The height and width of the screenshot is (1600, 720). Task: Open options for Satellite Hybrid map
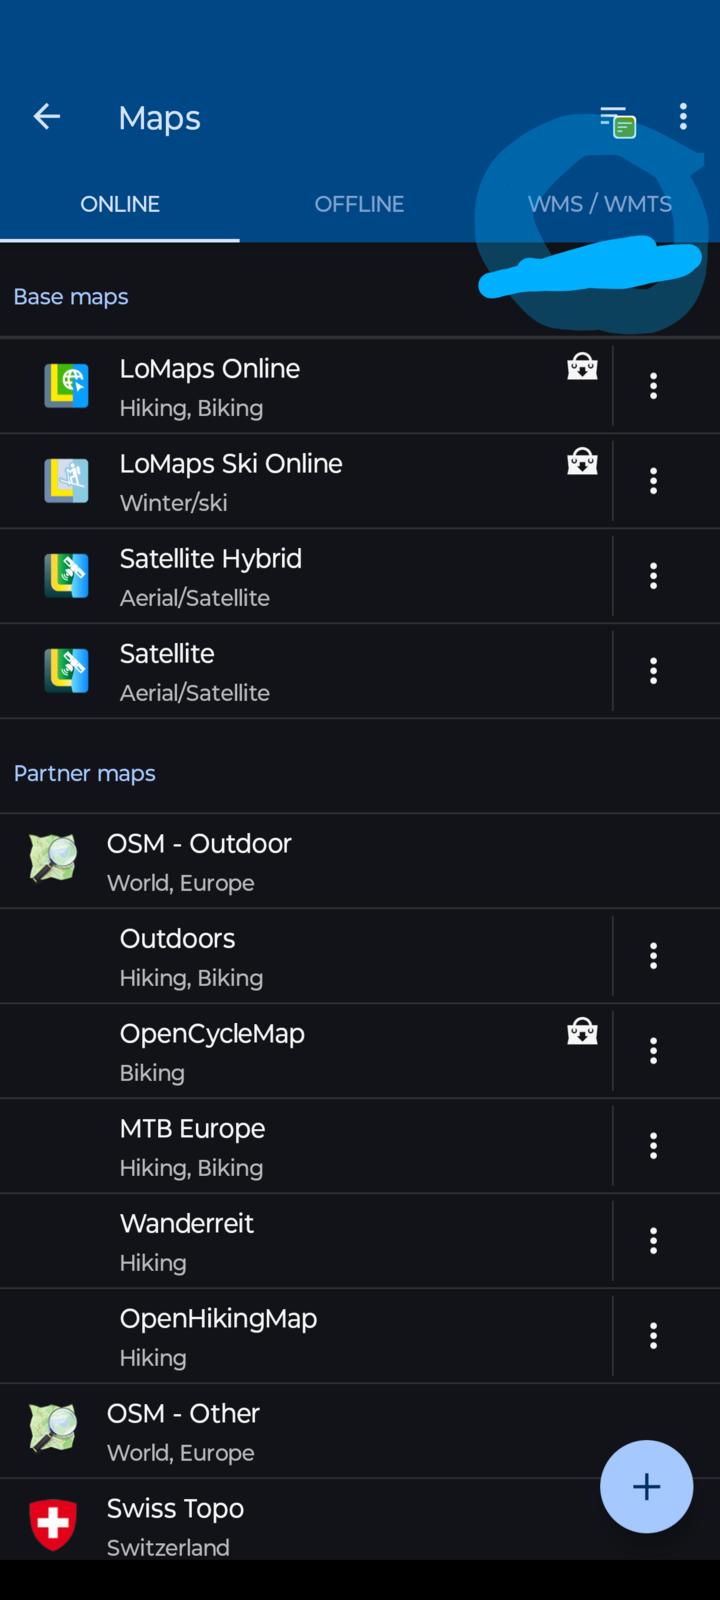[653, 576]
